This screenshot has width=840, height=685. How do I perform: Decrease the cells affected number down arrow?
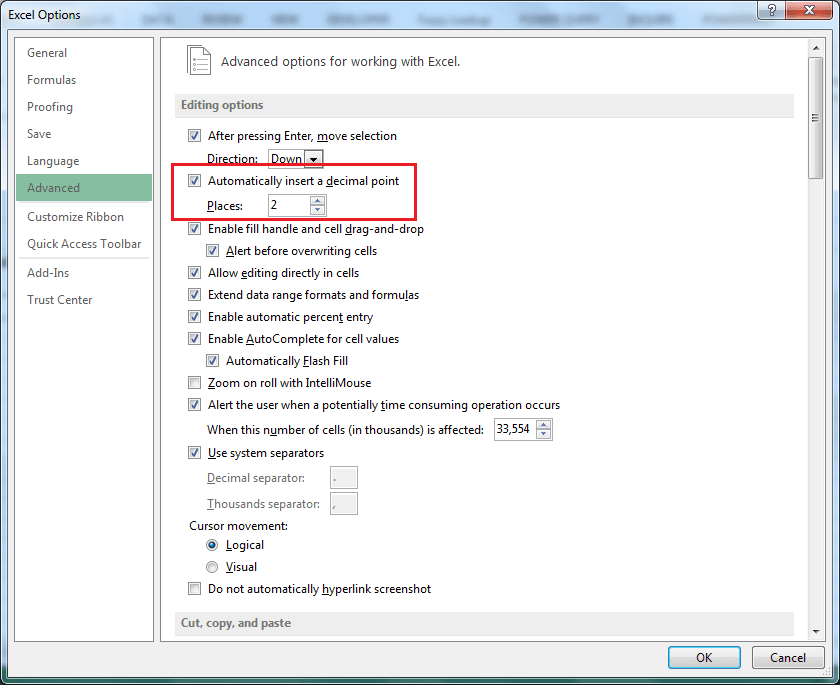click(544, 434)
